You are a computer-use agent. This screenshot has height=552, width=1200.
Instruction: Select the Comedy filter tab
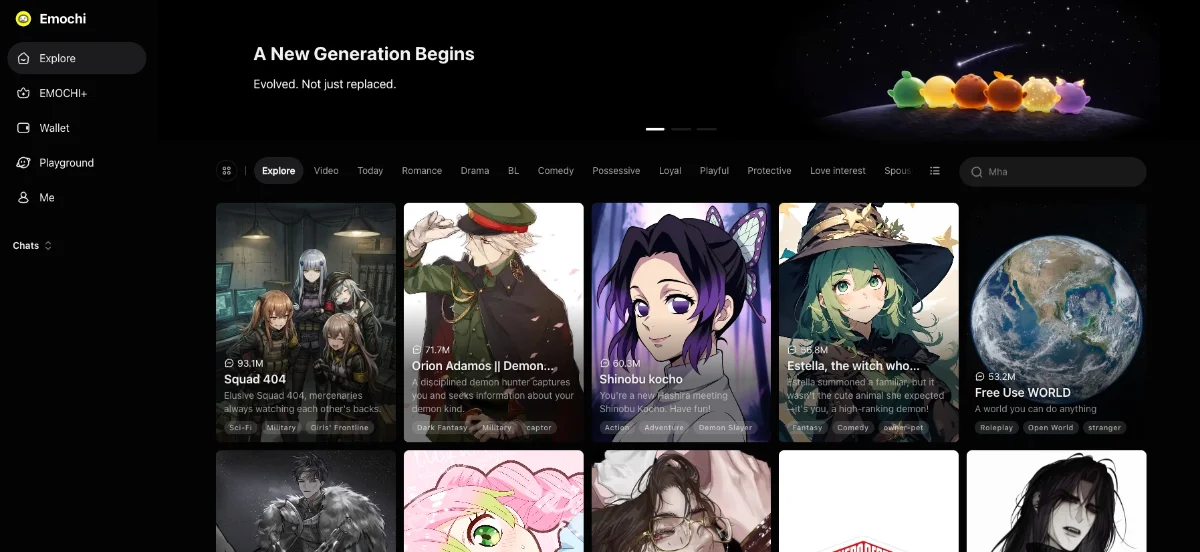[x=556, y=171]
